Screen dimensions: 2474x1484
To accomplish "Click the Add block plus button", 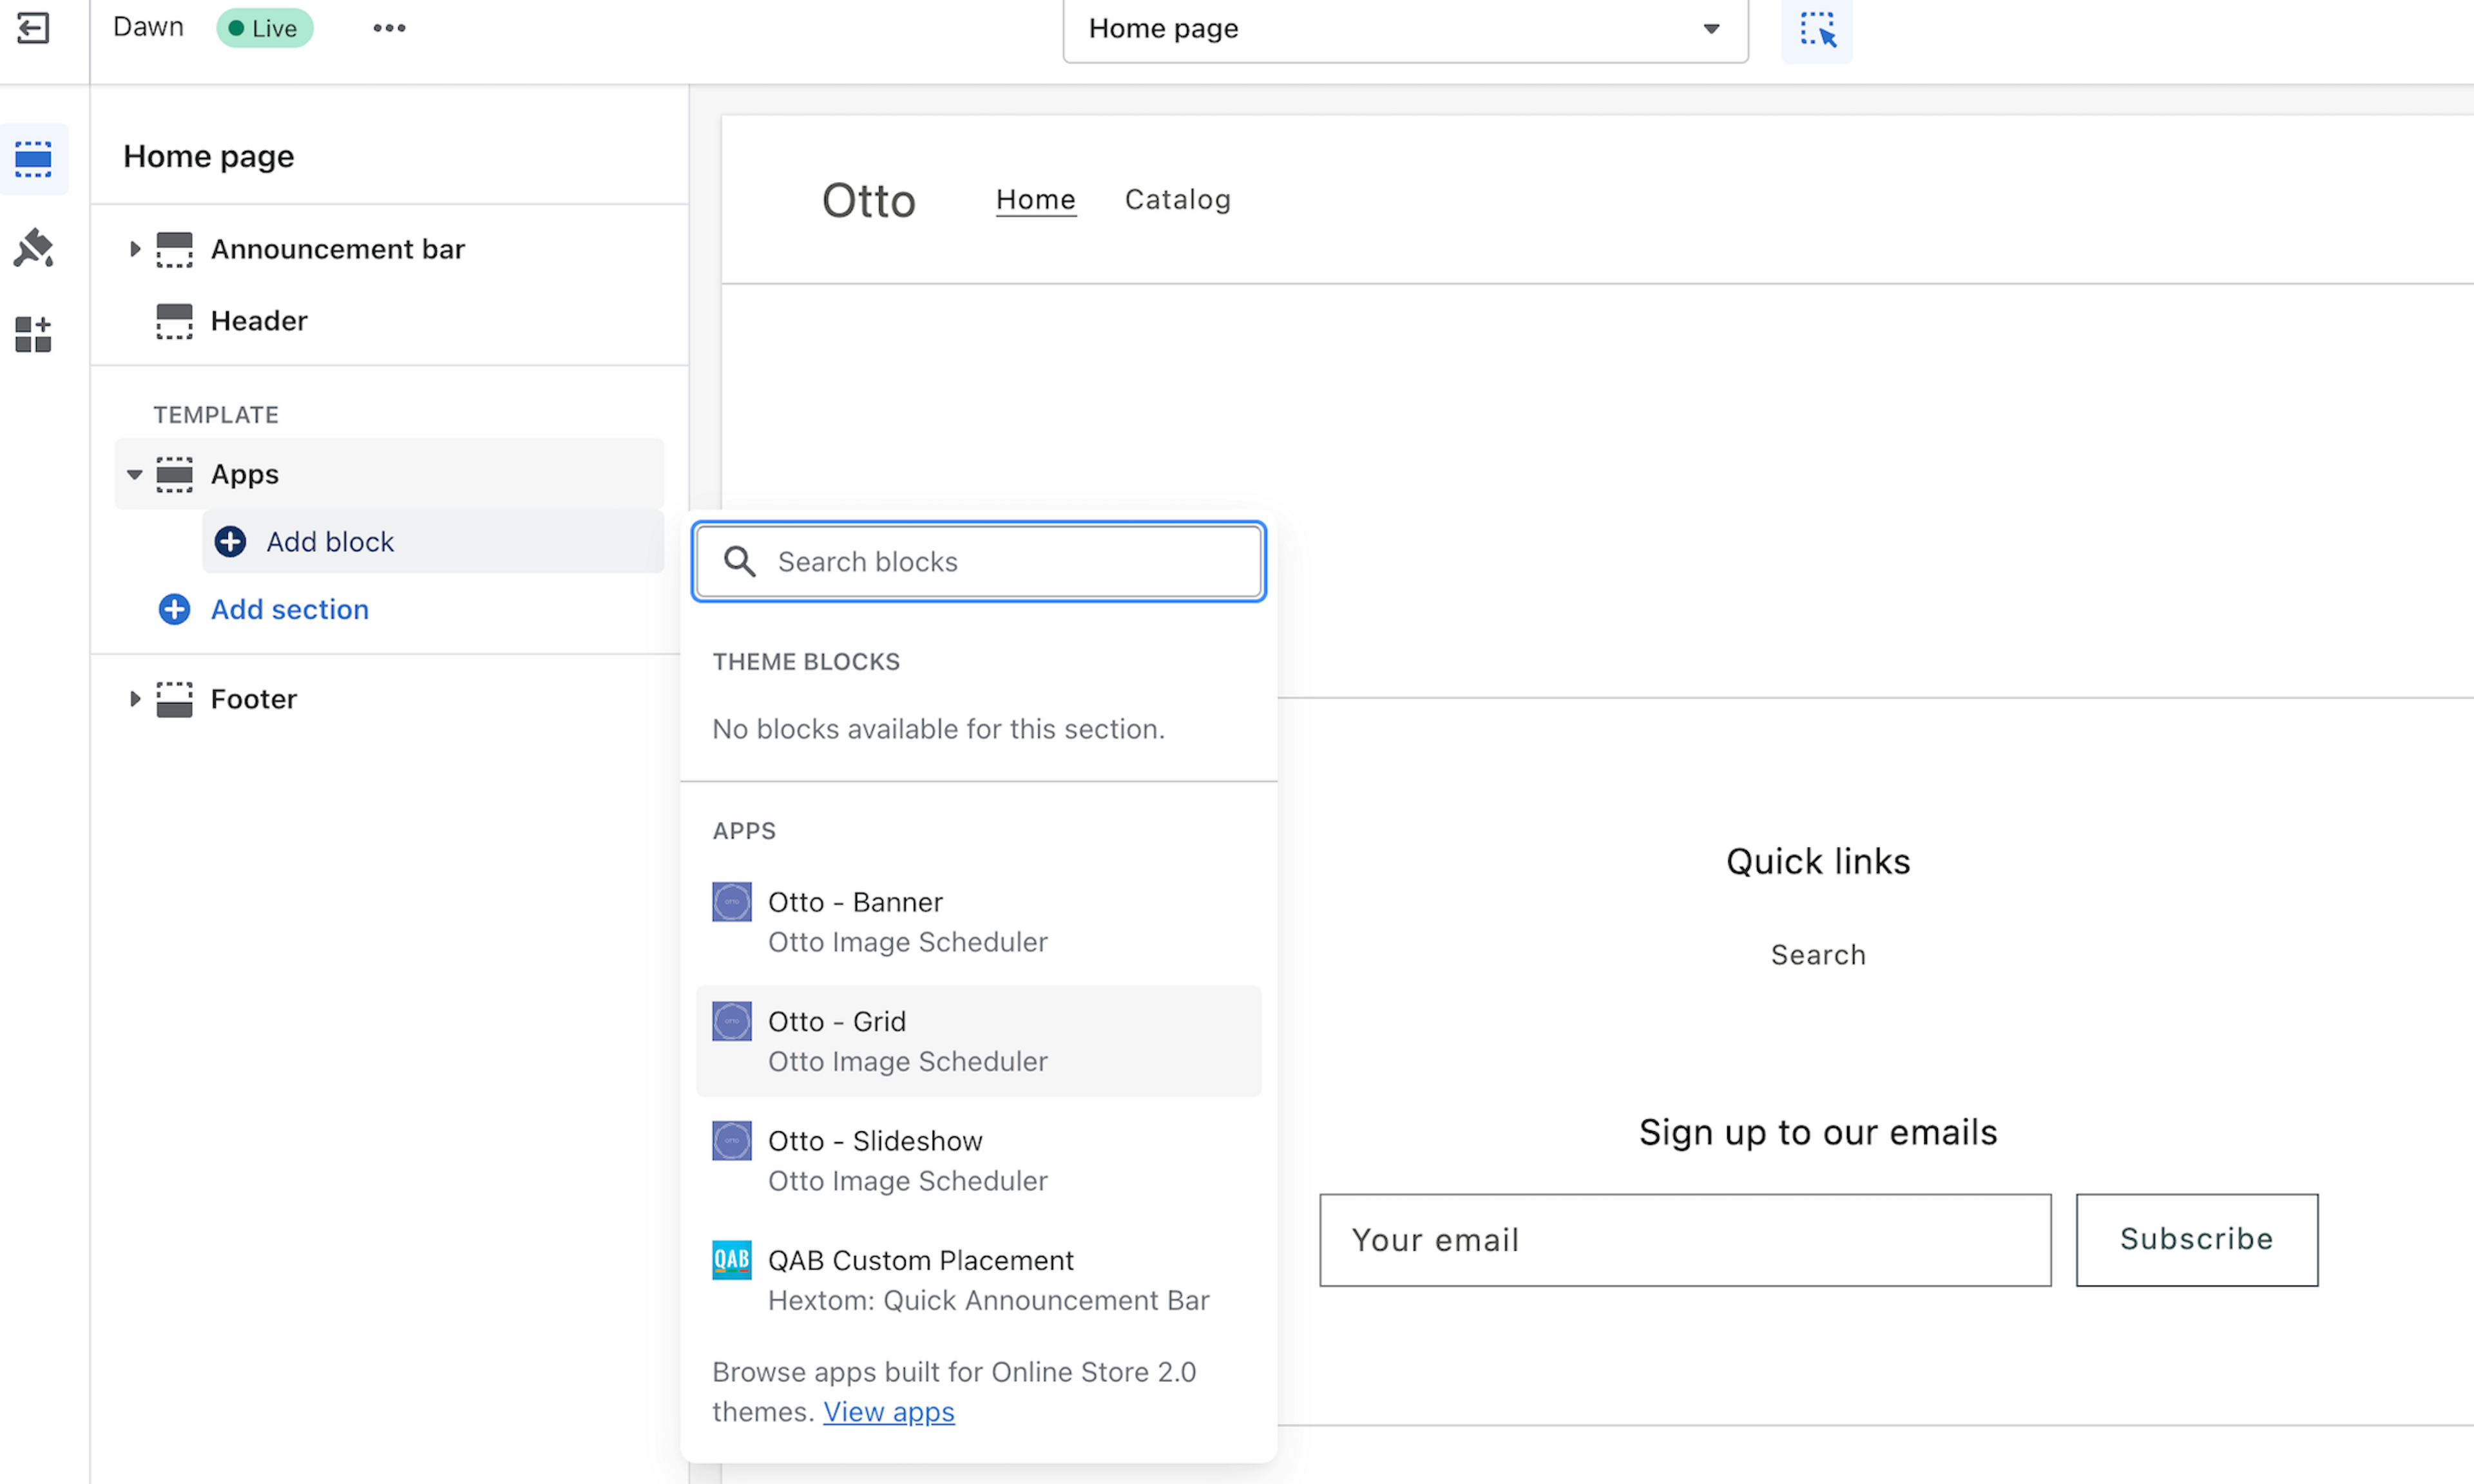I will point(231,542).
